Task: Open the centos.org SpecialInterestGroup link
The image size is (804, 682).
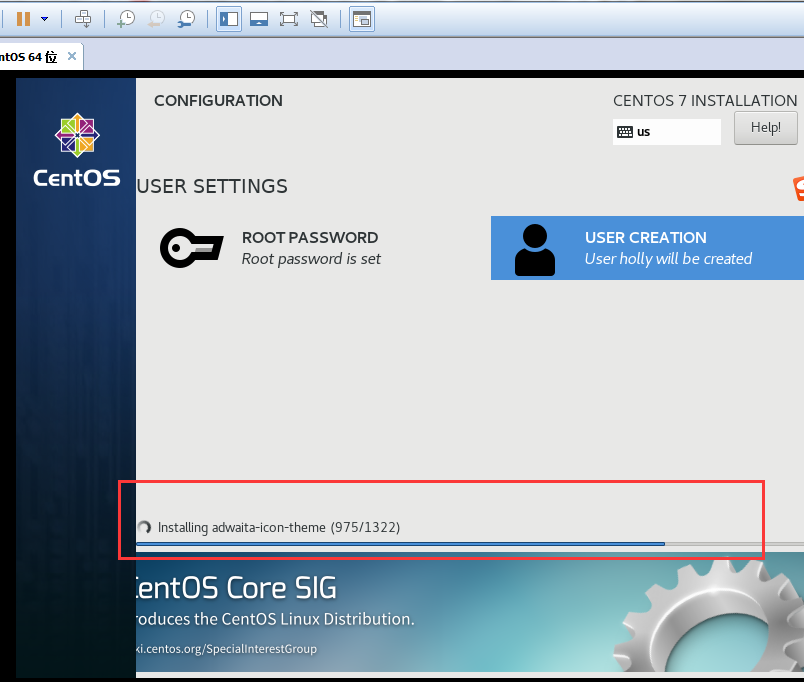Action: click(226, 649)
